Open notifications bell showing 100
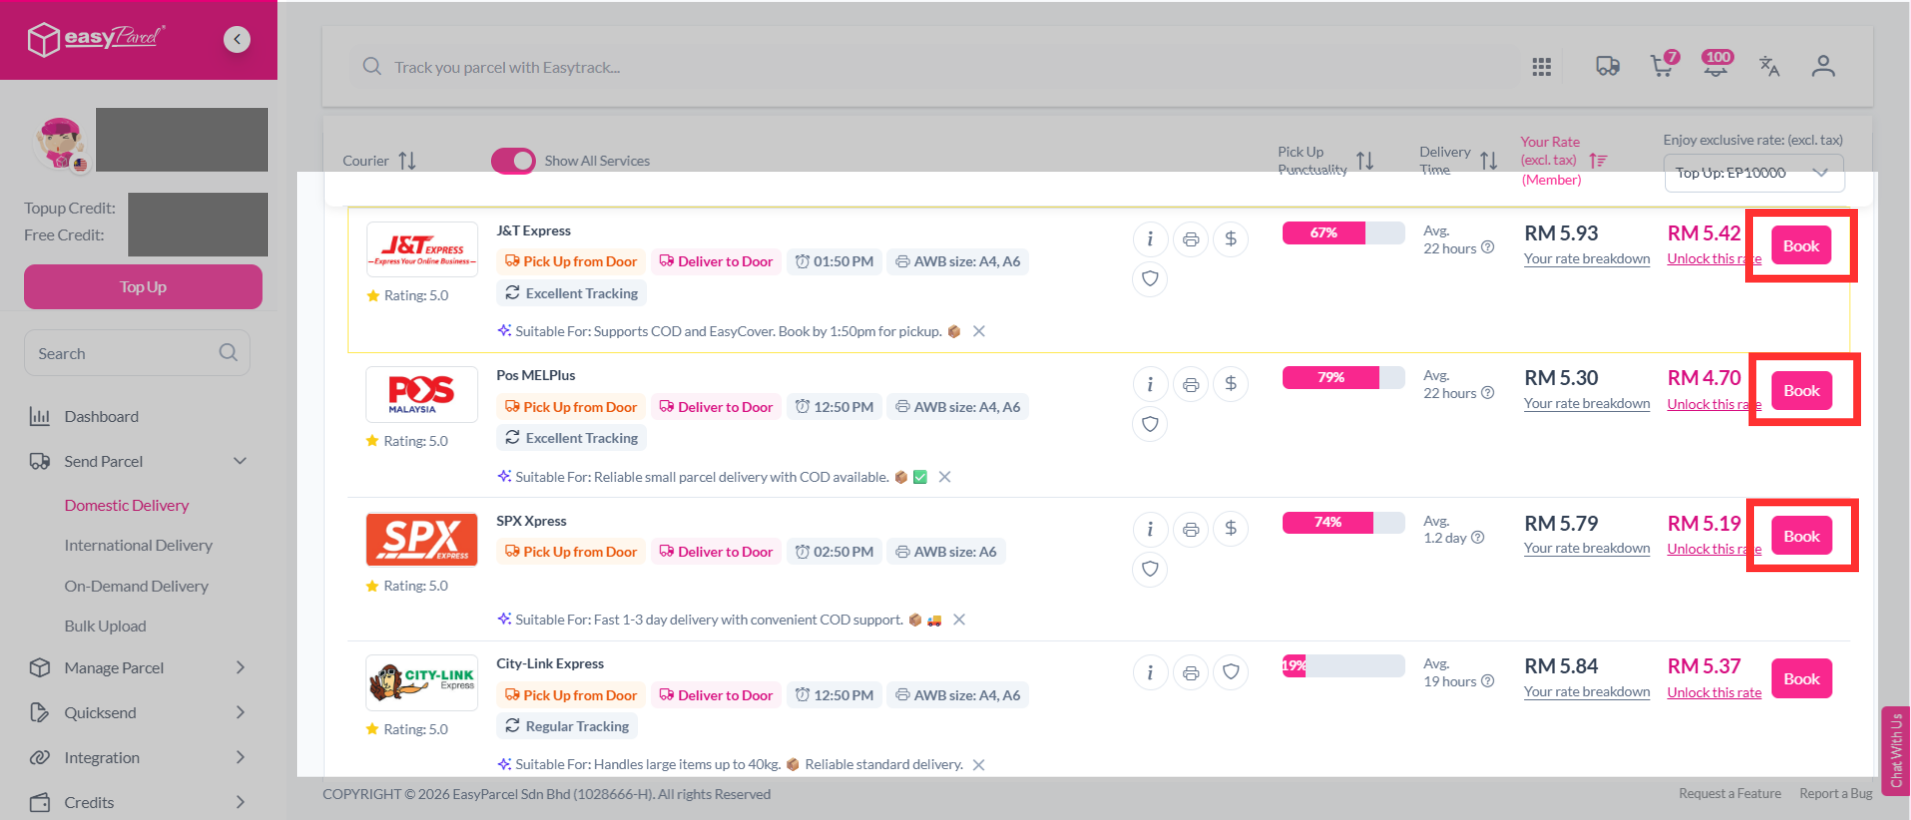1911x820 pixels. [x=1717, y=63]
